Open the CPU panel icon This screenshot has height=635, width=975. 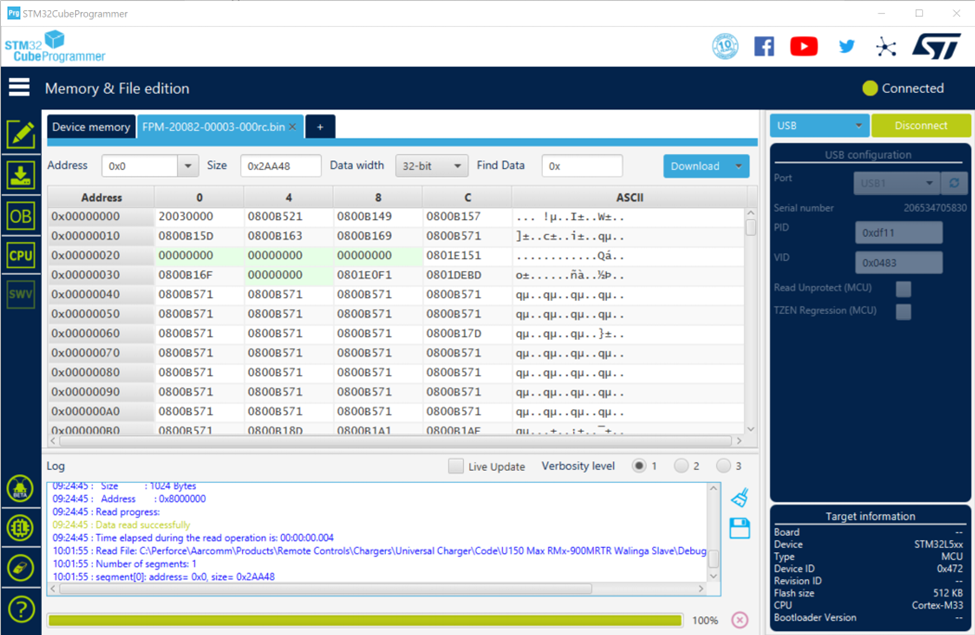(21, 255)
